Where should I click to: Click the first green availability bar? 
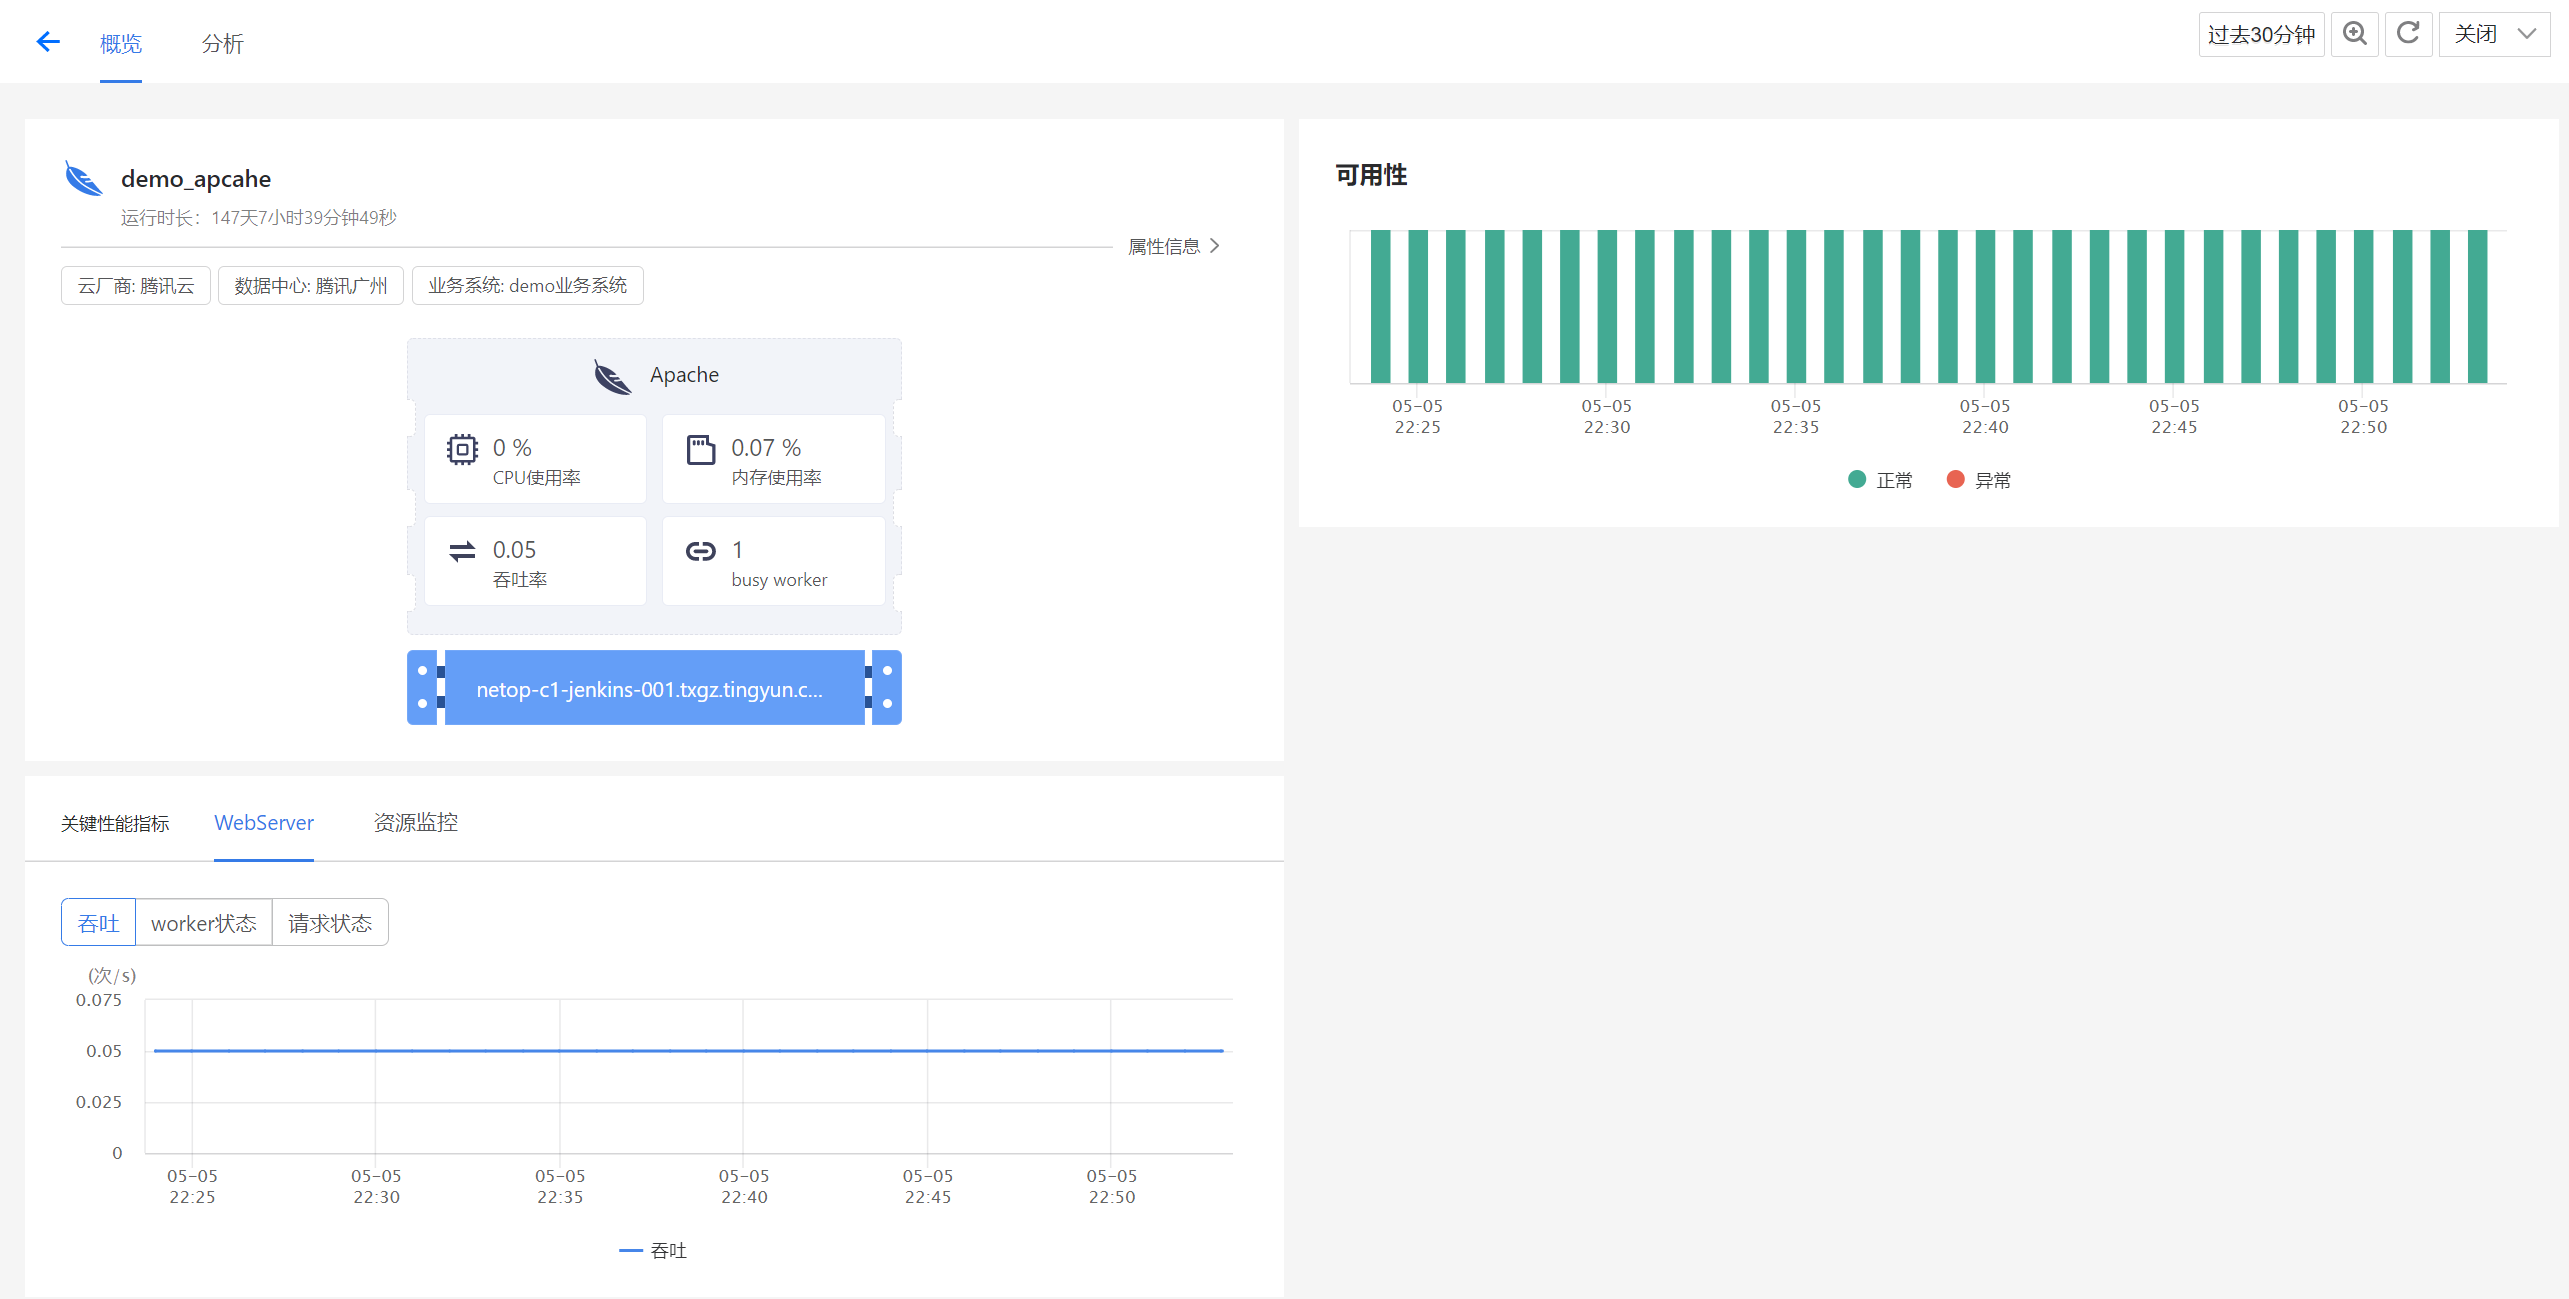point(1380,306)
